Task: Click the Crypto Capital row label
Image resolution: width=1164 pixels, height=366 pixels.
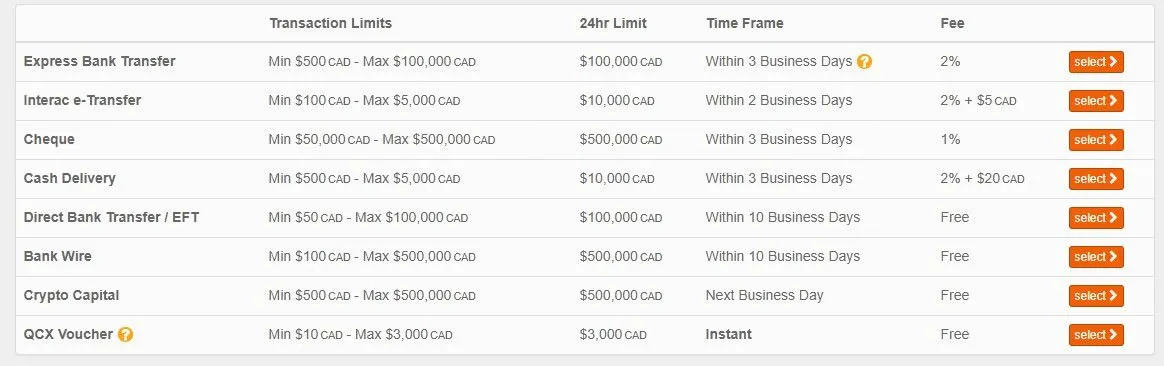Action: coord(71,295)
